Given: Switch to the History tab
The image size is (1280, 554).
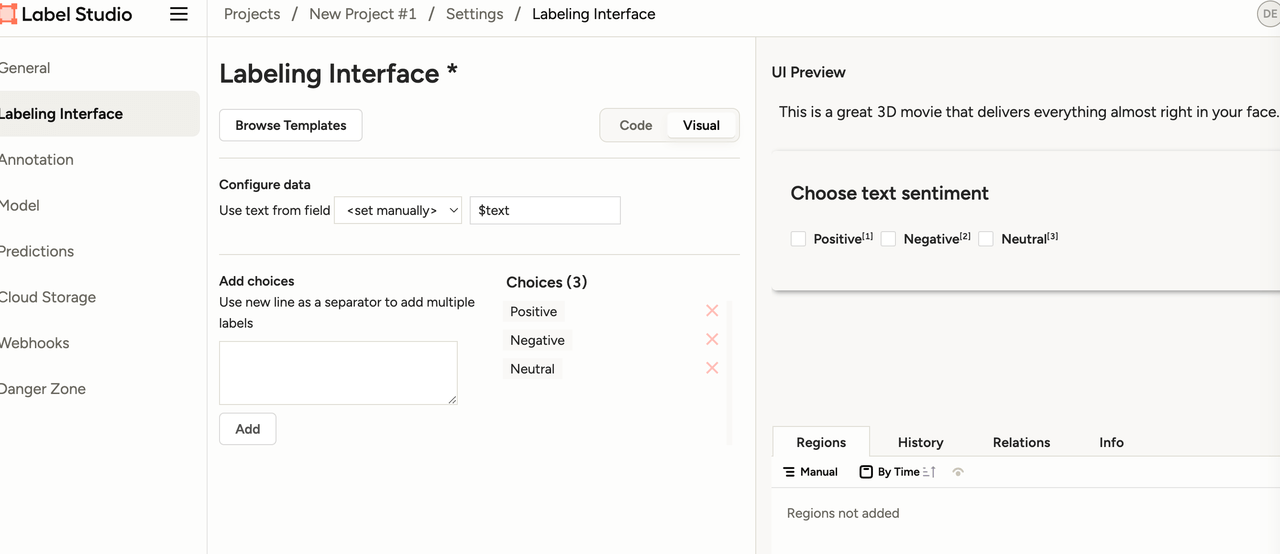Looking at the screenshot, I should pyautogui.click(x=920, y=442).
